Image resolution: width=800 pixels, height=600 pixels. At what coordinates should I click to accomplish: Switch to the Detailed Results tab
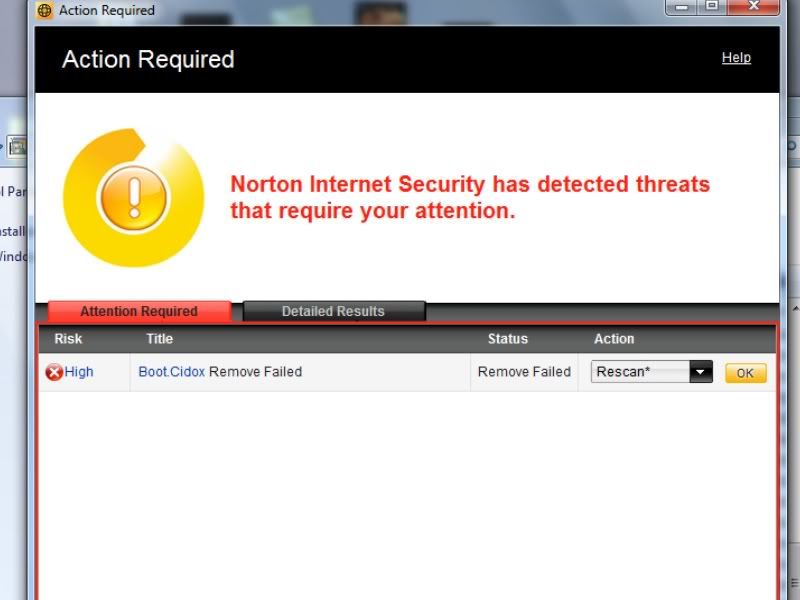(x=334, y=311)
